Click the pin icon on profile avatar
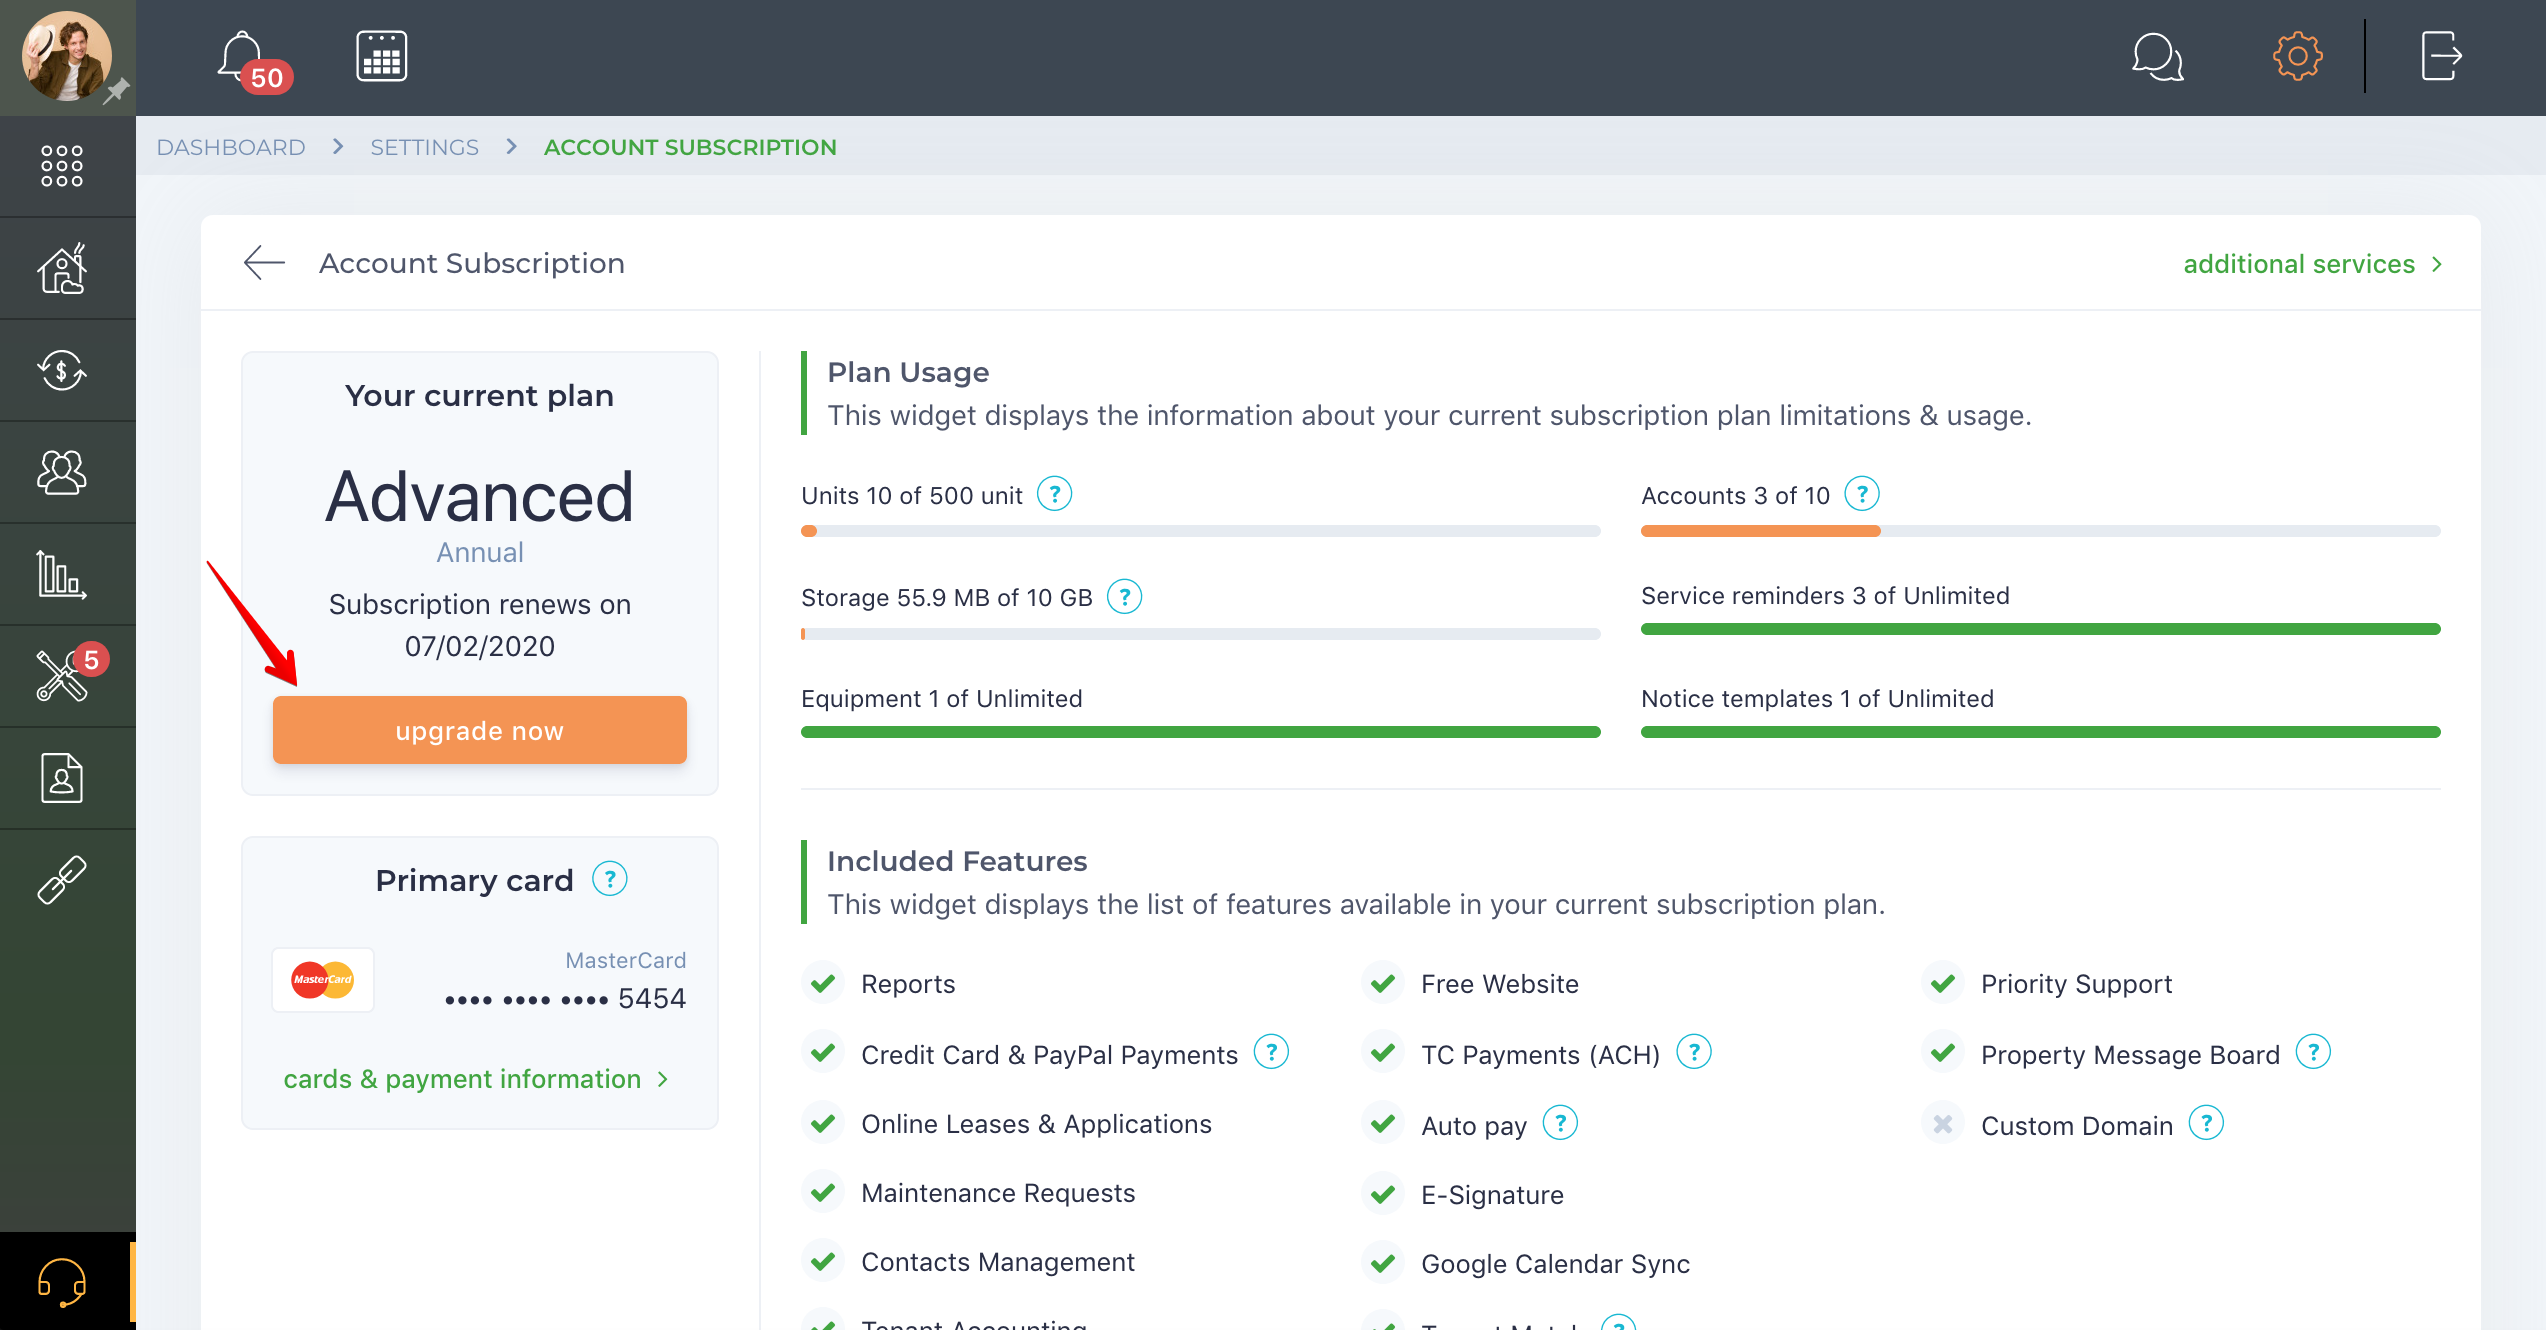This screenshot has width=2546, height=1330. click(117, 91)
